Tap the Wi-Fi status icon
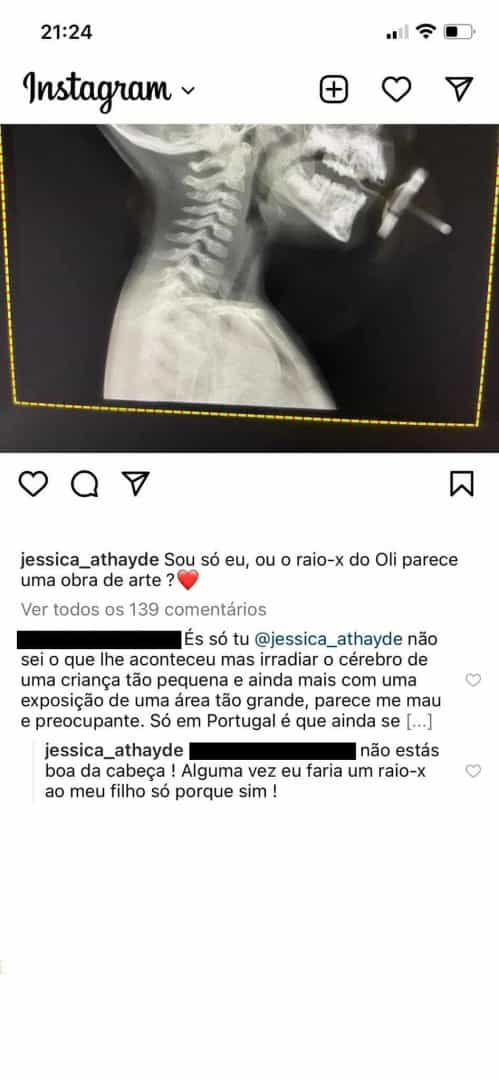This screenshot has height=1080, width=499. point(427,32)
